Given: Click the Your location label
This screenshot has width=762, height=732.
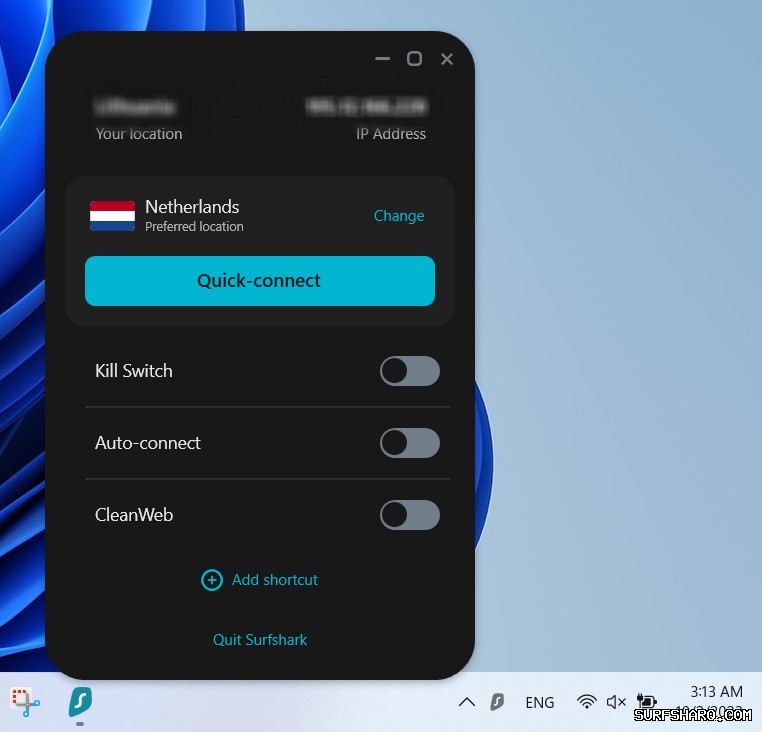Looking at the screenshot, I should click(x=139, y=134).
